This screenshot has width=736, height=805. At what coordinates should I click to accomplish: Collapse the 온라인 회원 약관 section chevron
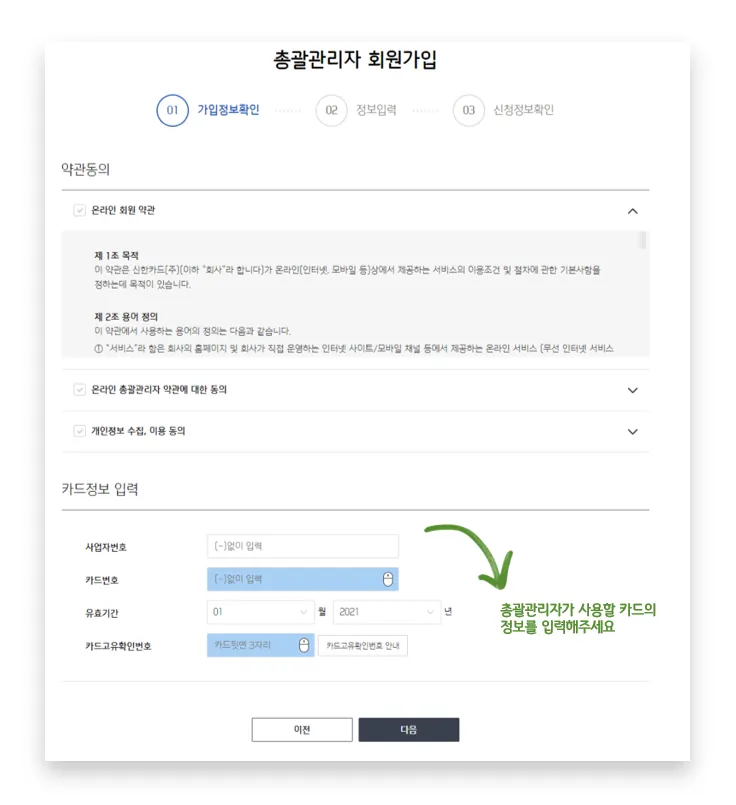(x=633, y=211)
